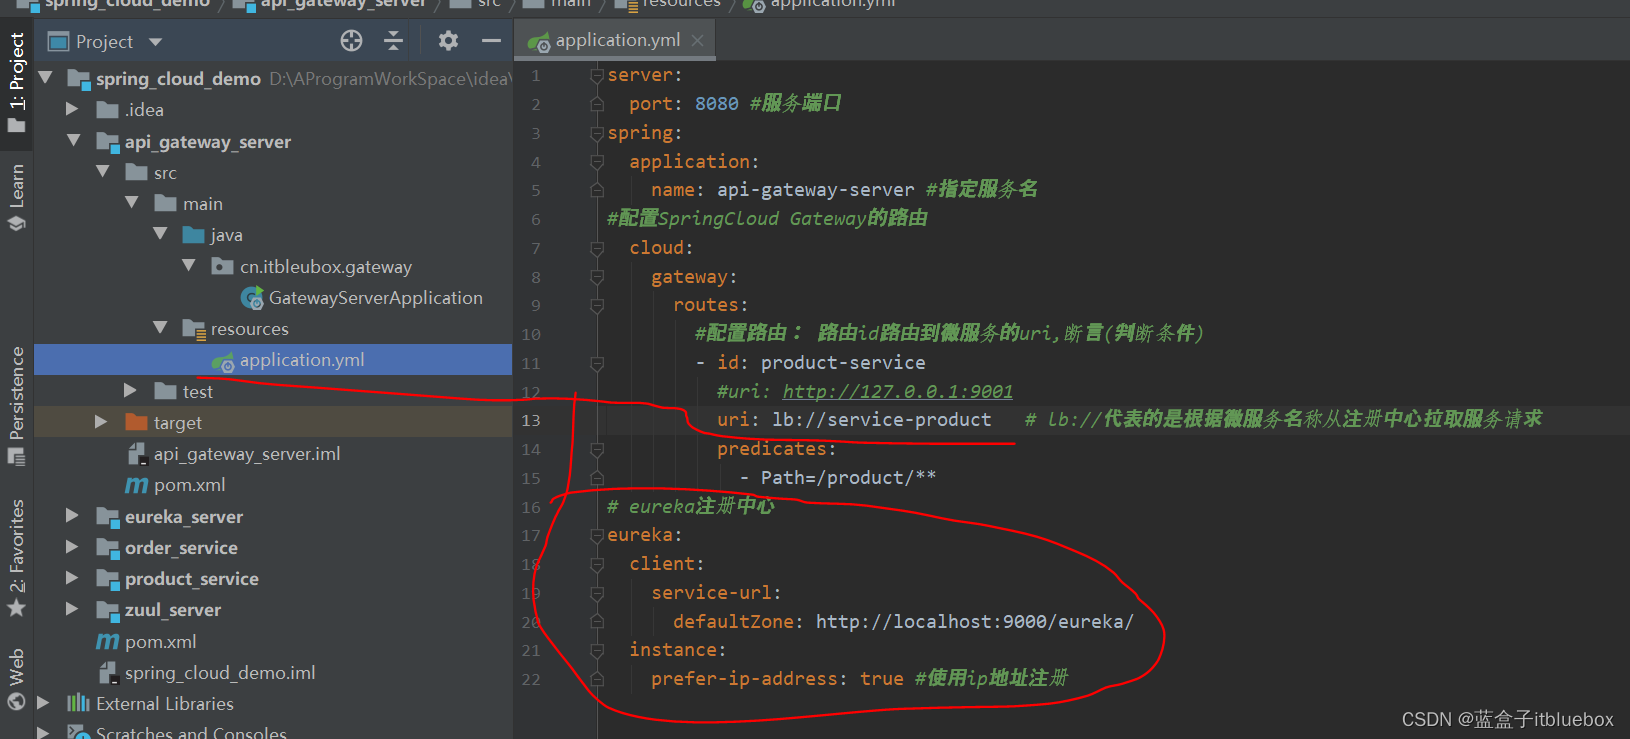Click api-gateway-server name value

[x=815, y=189]
